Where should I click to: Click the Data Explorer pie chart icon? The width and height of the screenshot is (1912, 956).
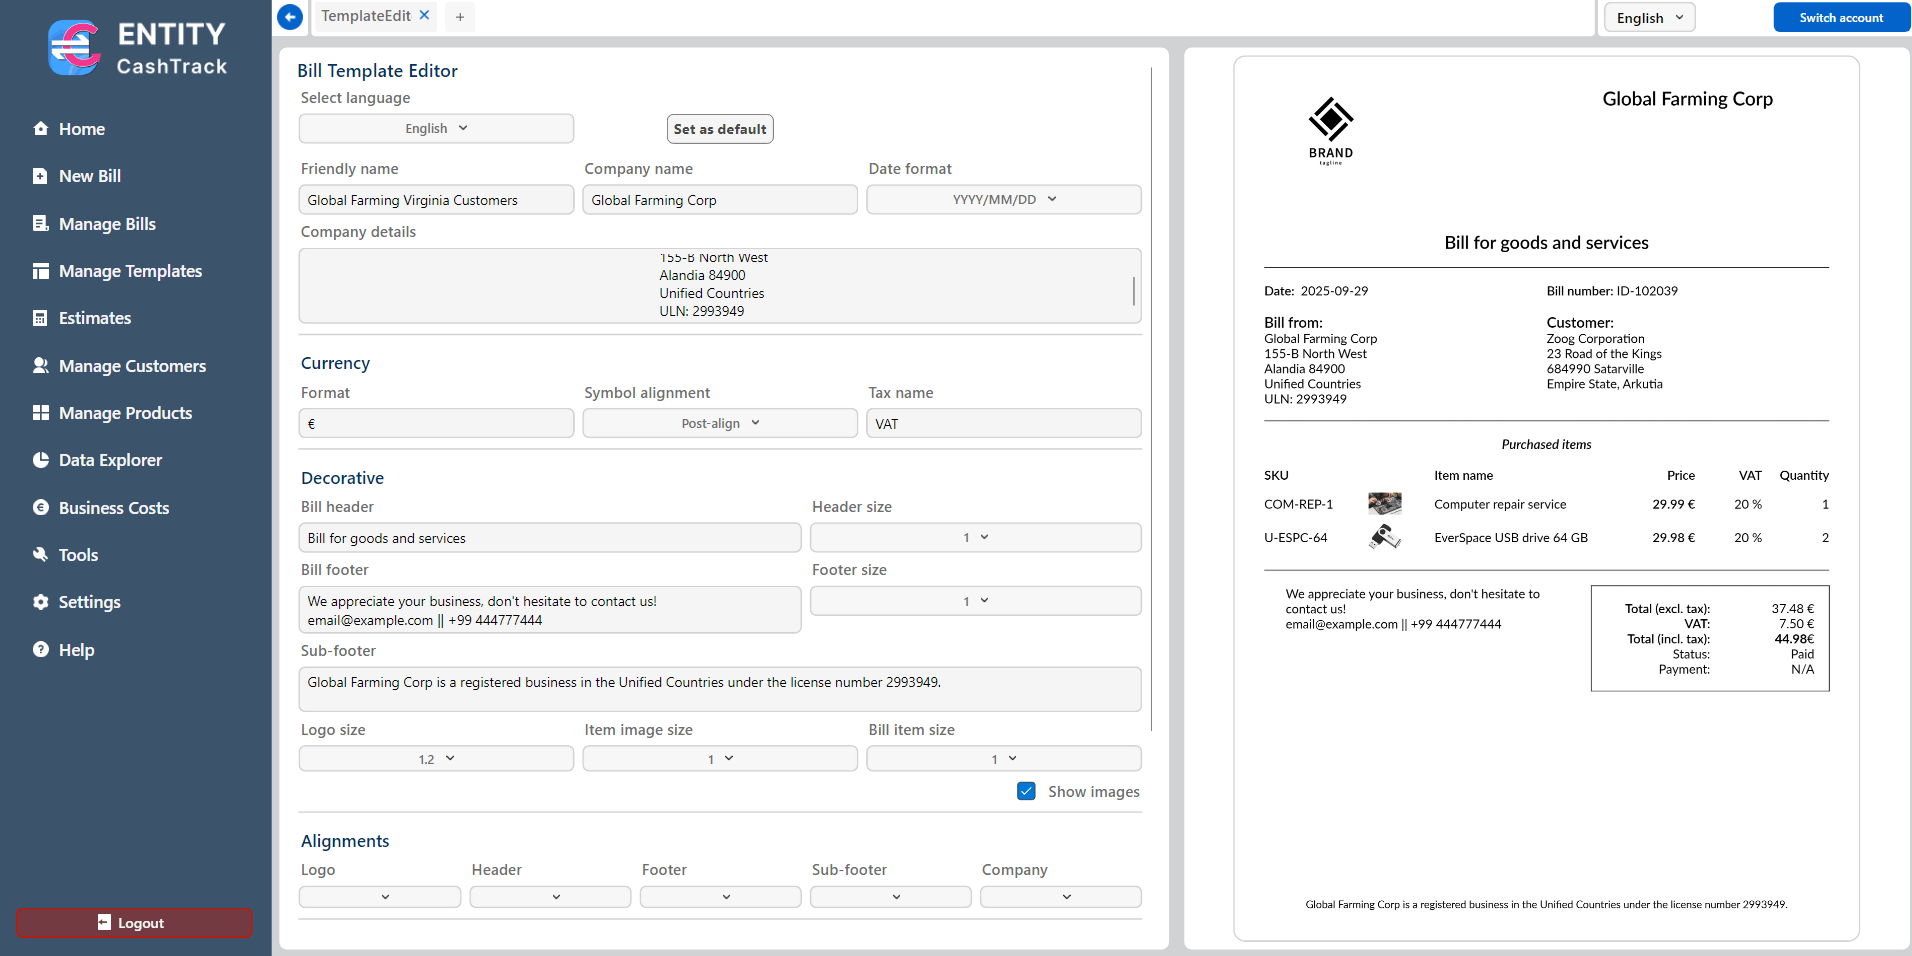[x=41, y=460]
